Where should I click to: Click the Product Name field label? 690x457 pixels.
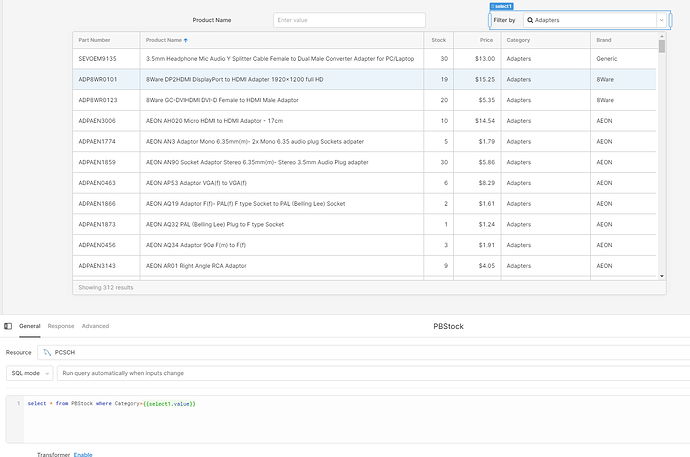pos(212,20)
